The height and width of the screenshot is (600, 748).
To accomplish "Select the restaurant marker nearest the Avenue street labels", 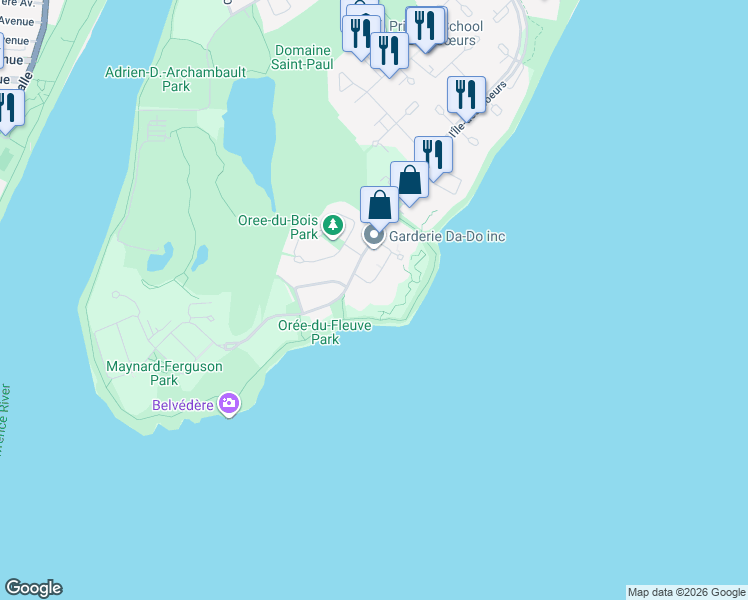I will (10, 110).
